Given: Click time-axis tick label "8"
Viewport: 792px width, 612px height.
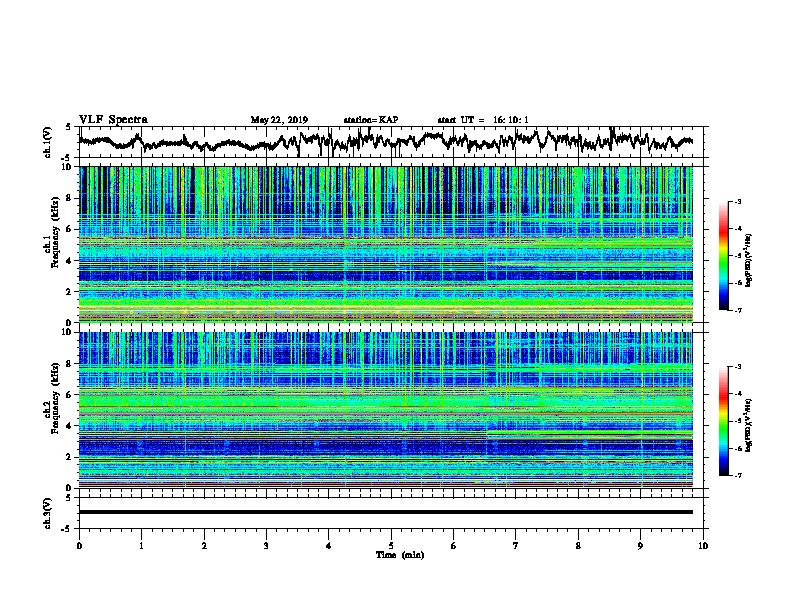Looking at the screenshot, I should (578, 546).
